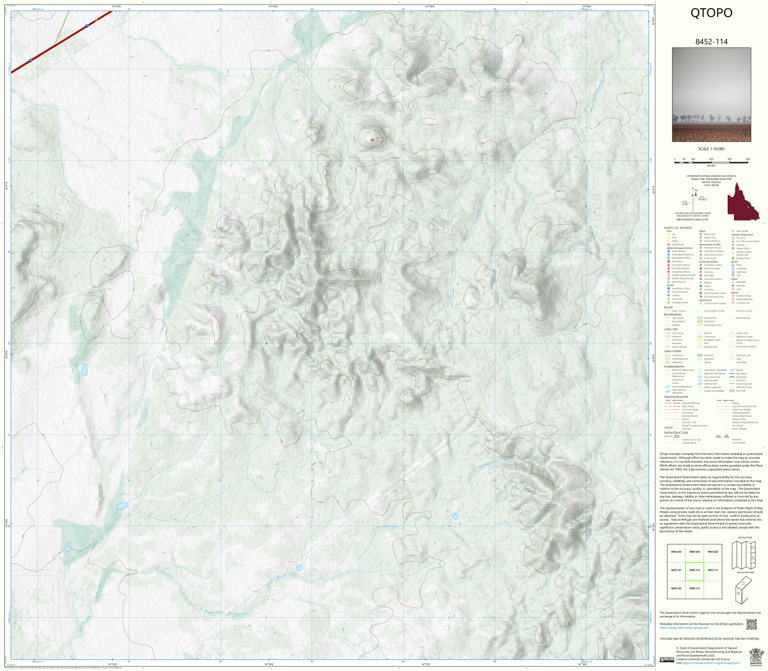
Task: Select the green highlighted cell in index grid
Action: coord(694,571)
